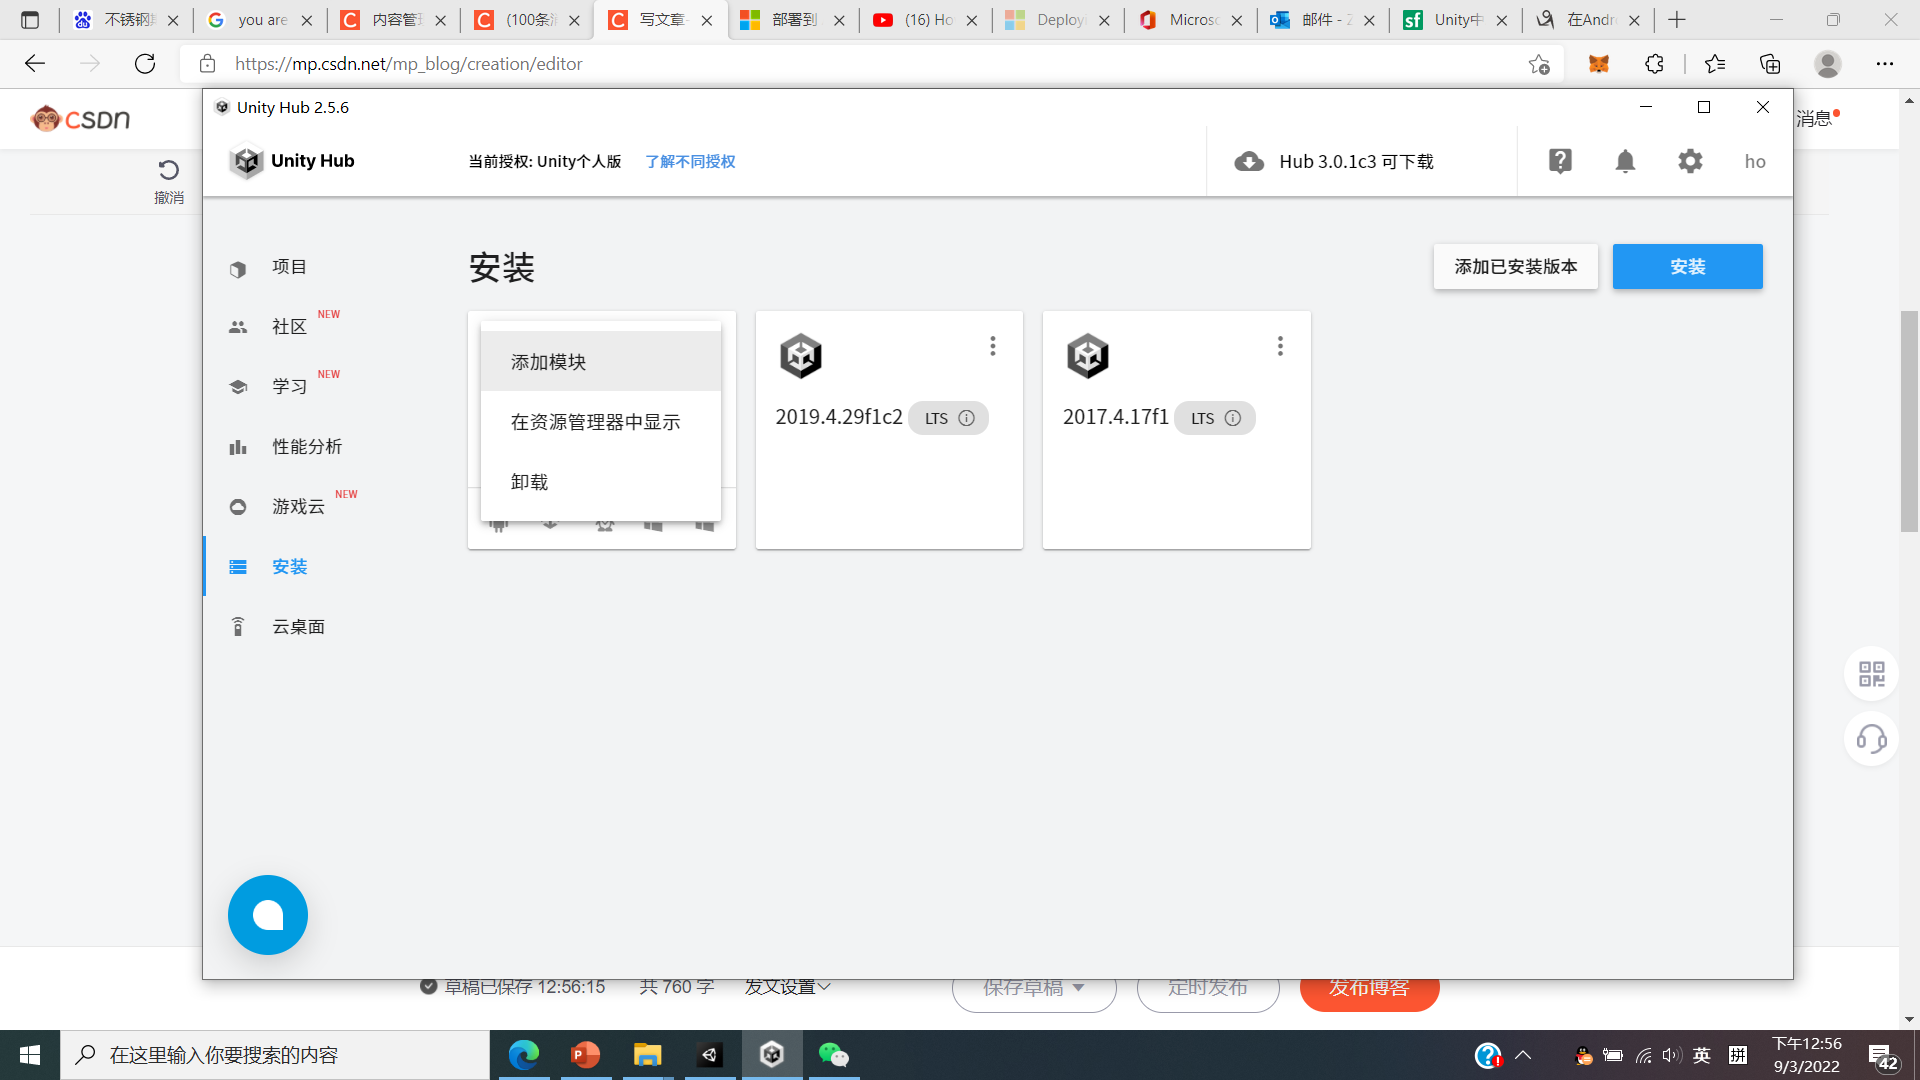
Task: Open notifications with the bell icon
Action: pos(1625,161)
